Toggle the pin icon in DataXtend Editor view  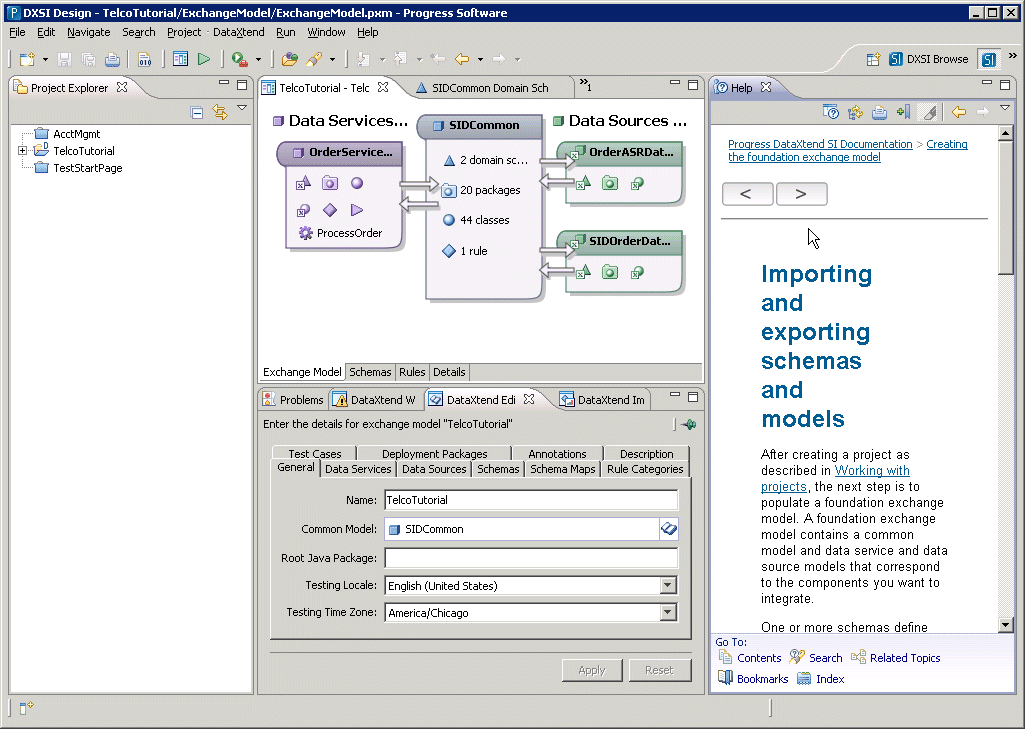[688, 424]
